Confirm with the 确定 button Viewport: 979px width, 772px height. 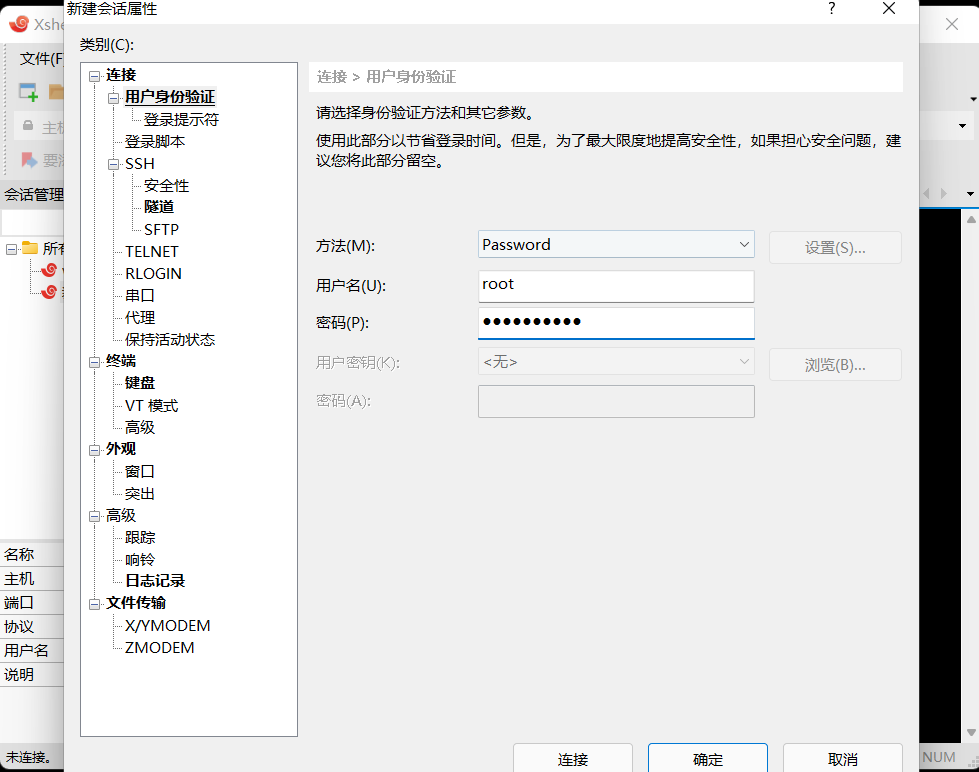click(x=707, y=759)
